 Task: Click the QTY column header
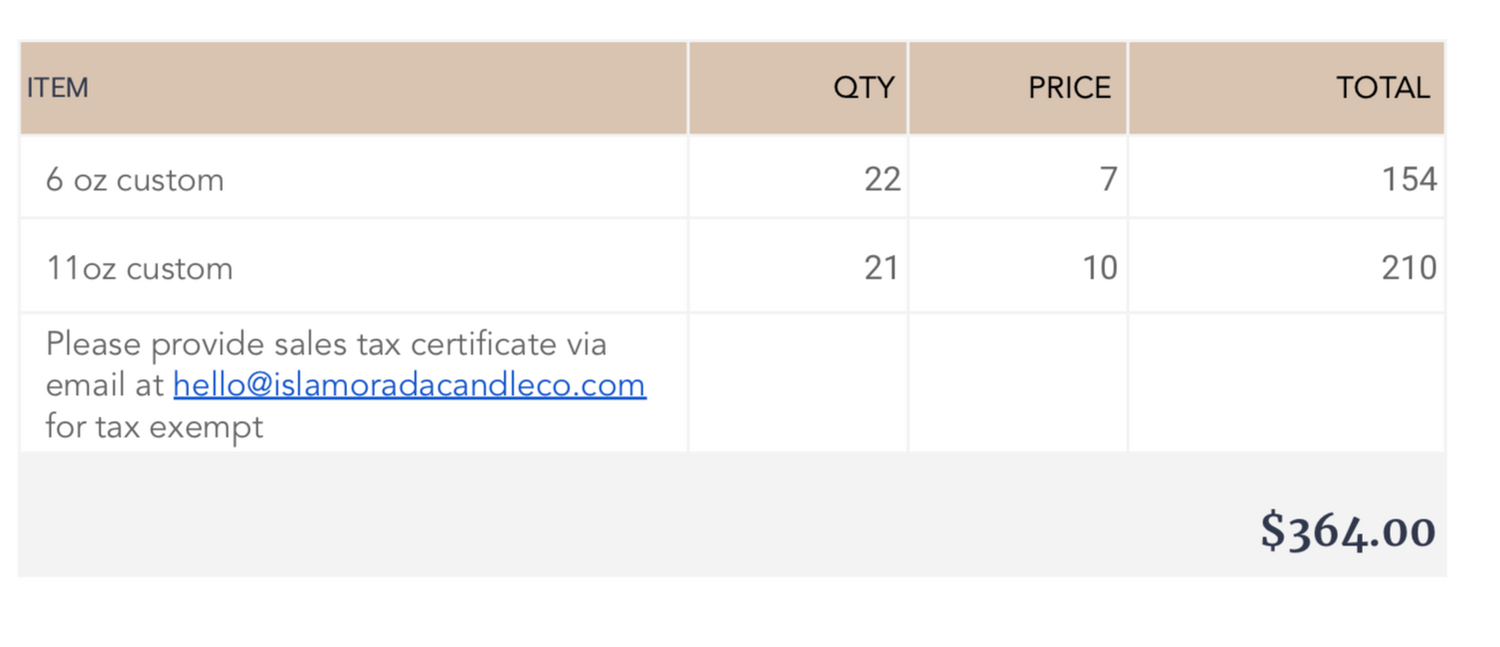[798, 88]
